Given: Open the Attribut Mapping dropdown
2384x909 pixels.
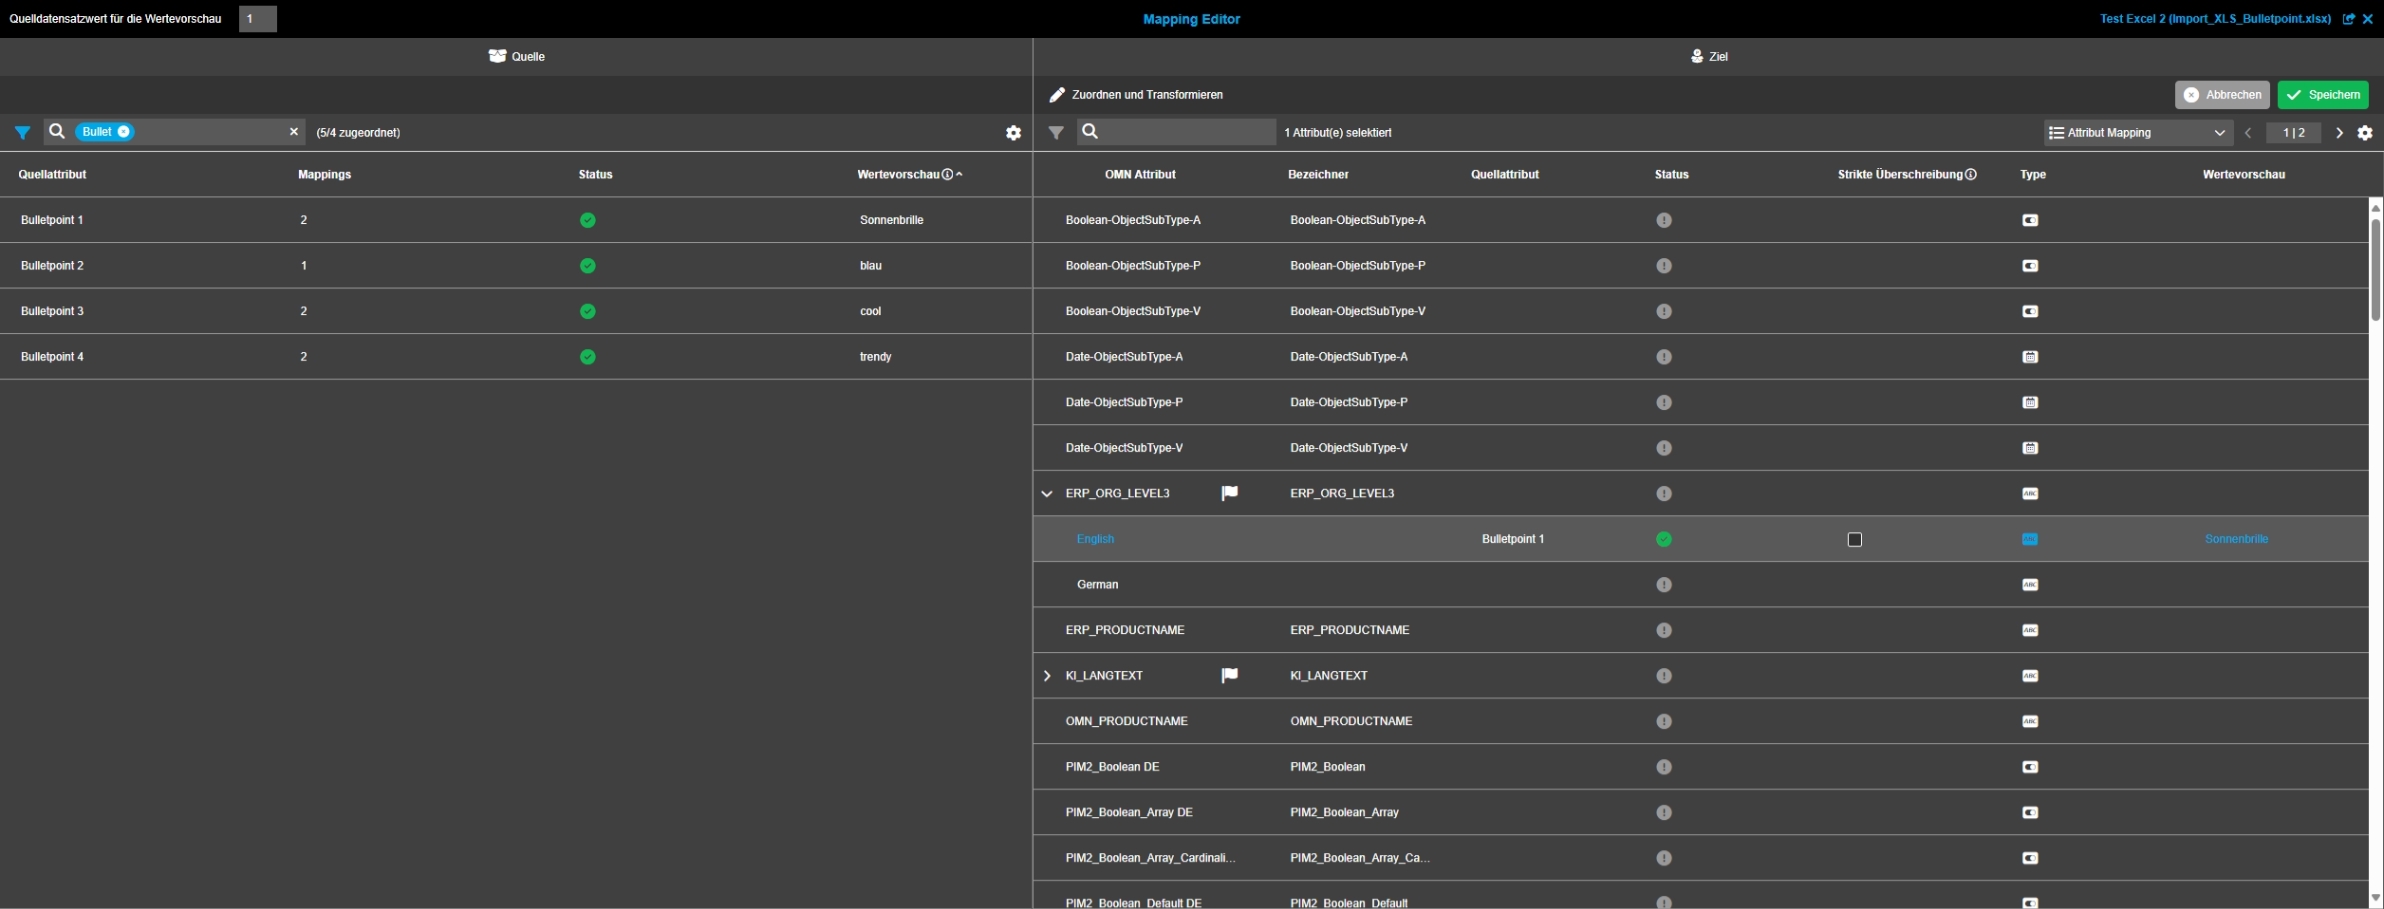Looking at the screenshot, I should [x=2137, y=133].
